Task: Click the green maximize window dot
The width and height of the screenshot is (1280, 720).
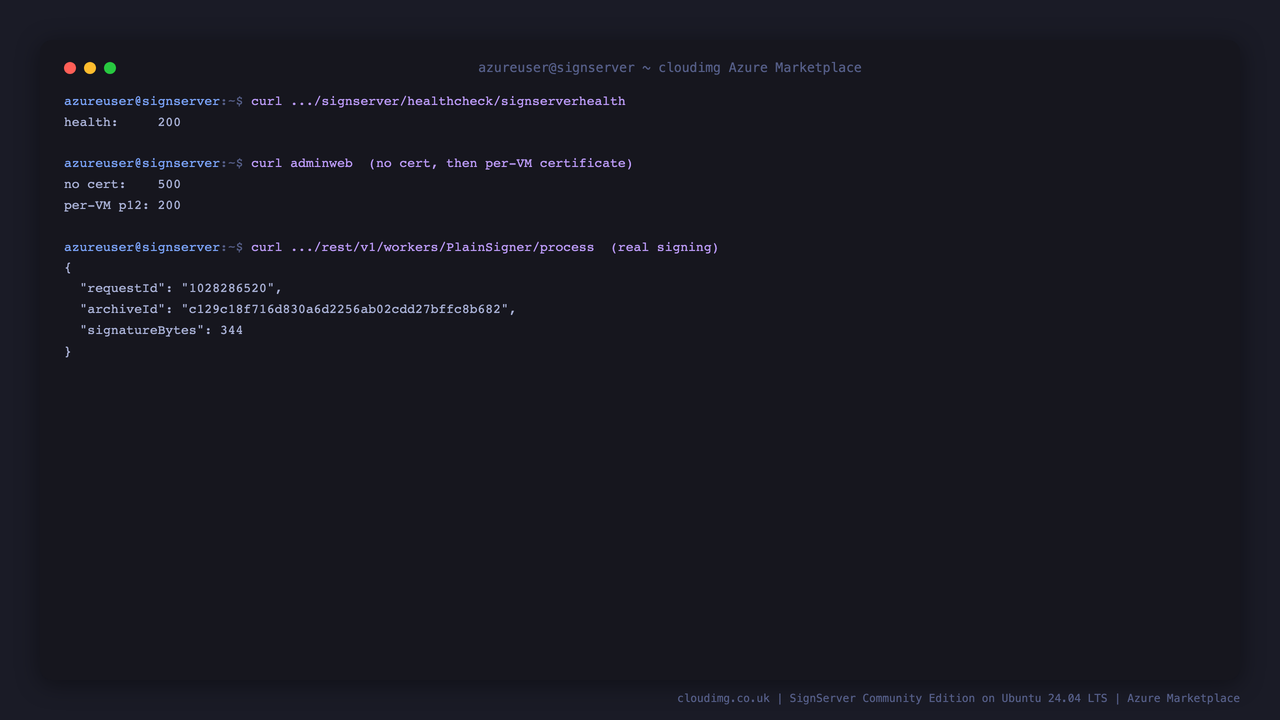Action: [x=110, y=68]
